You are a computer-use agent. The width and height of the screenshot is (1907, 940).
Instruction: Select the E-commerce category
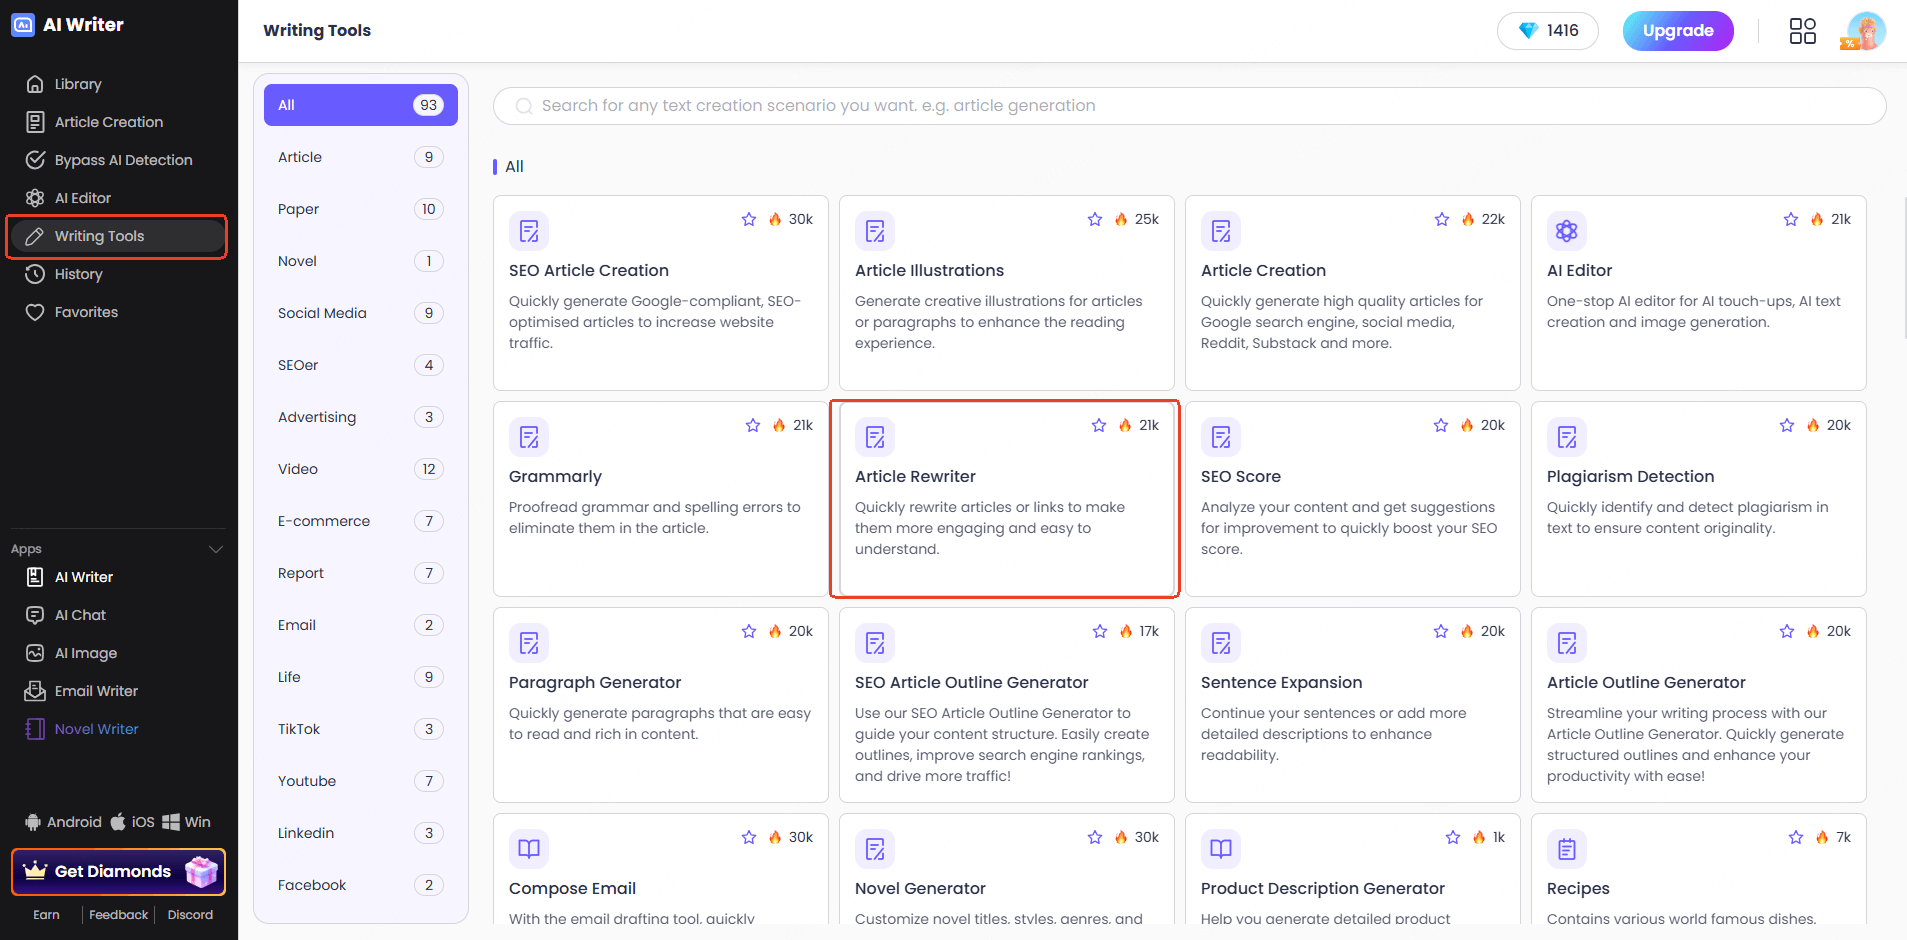pyautogui.click(x=361, y=521)
